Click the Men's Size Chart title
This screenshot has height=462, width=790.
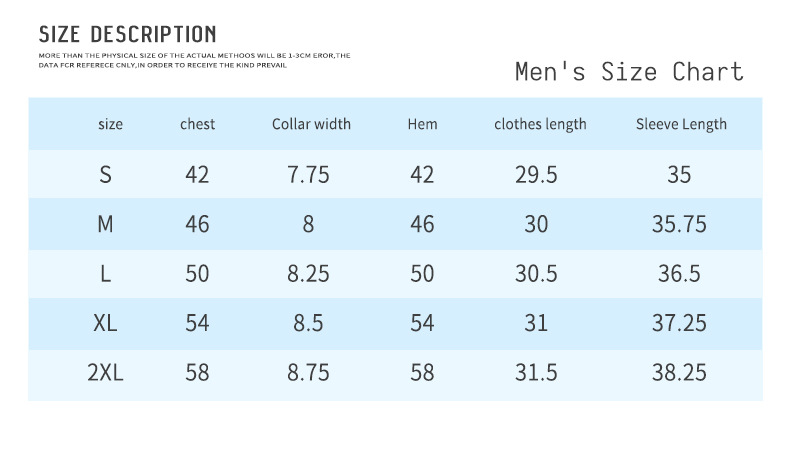pos(629,72)
